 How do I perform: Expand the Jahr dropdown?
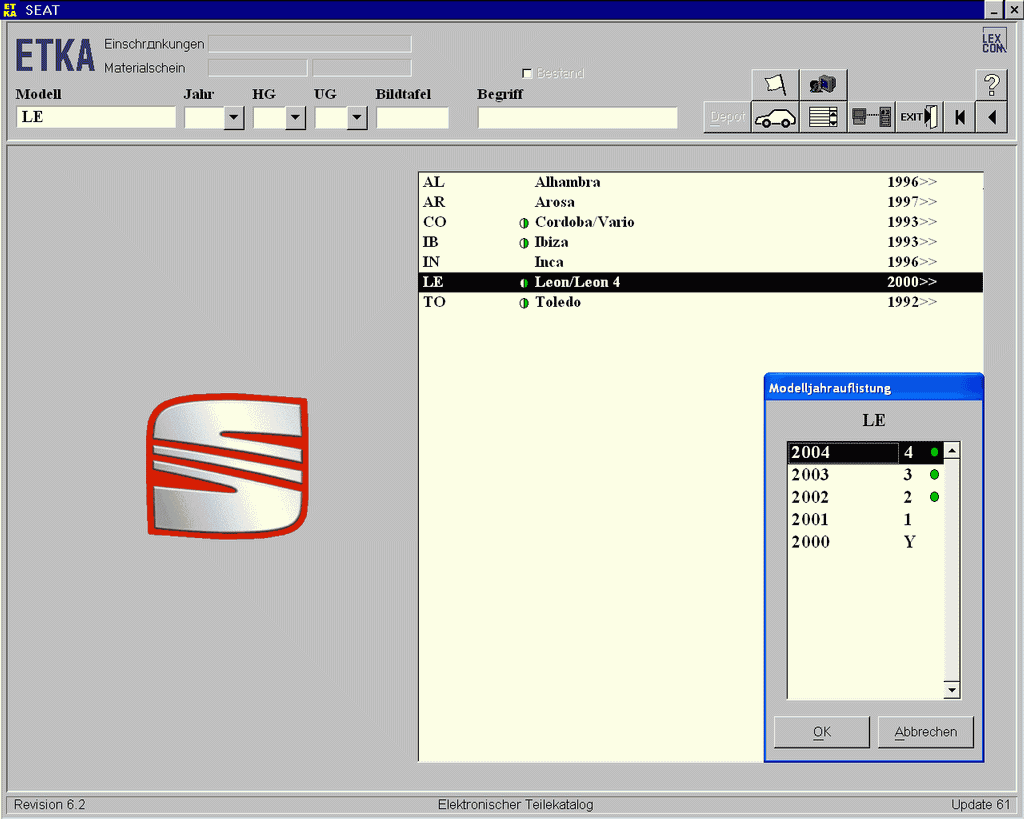point(233,118)
